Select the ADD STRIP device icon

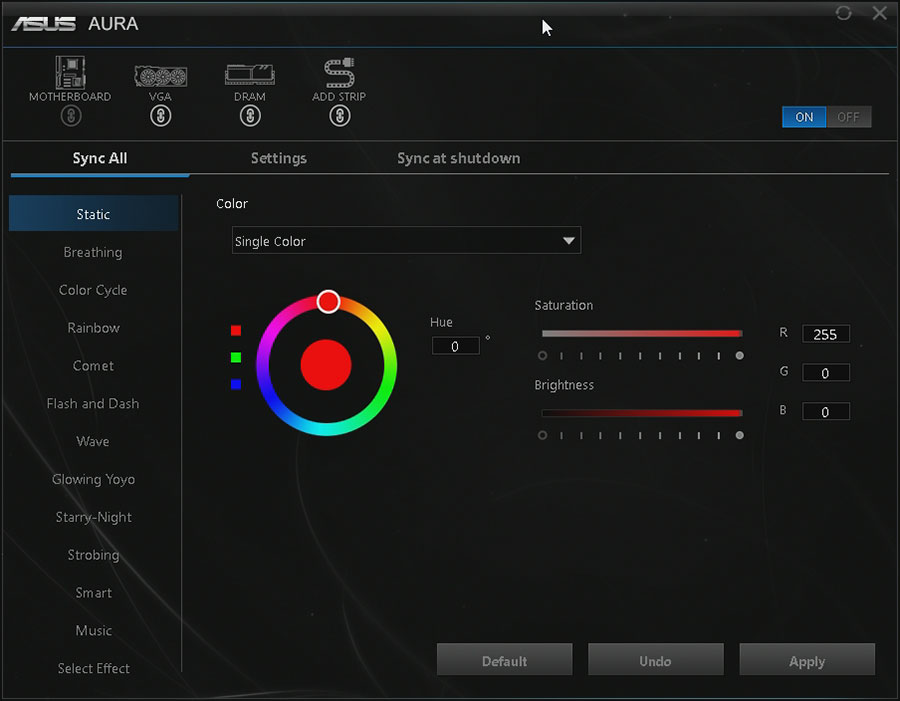pyautogui.click(x=339, y=73)
